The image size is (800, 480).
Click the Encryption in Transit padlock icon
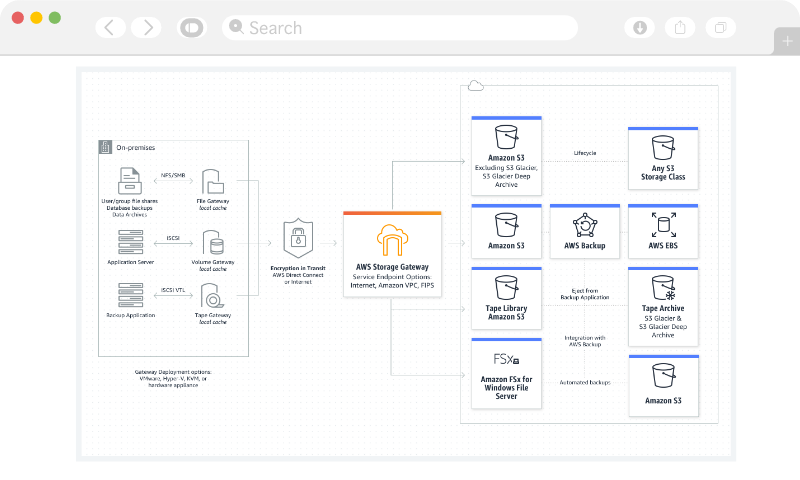pyautogui.click(x=297, y=239)
